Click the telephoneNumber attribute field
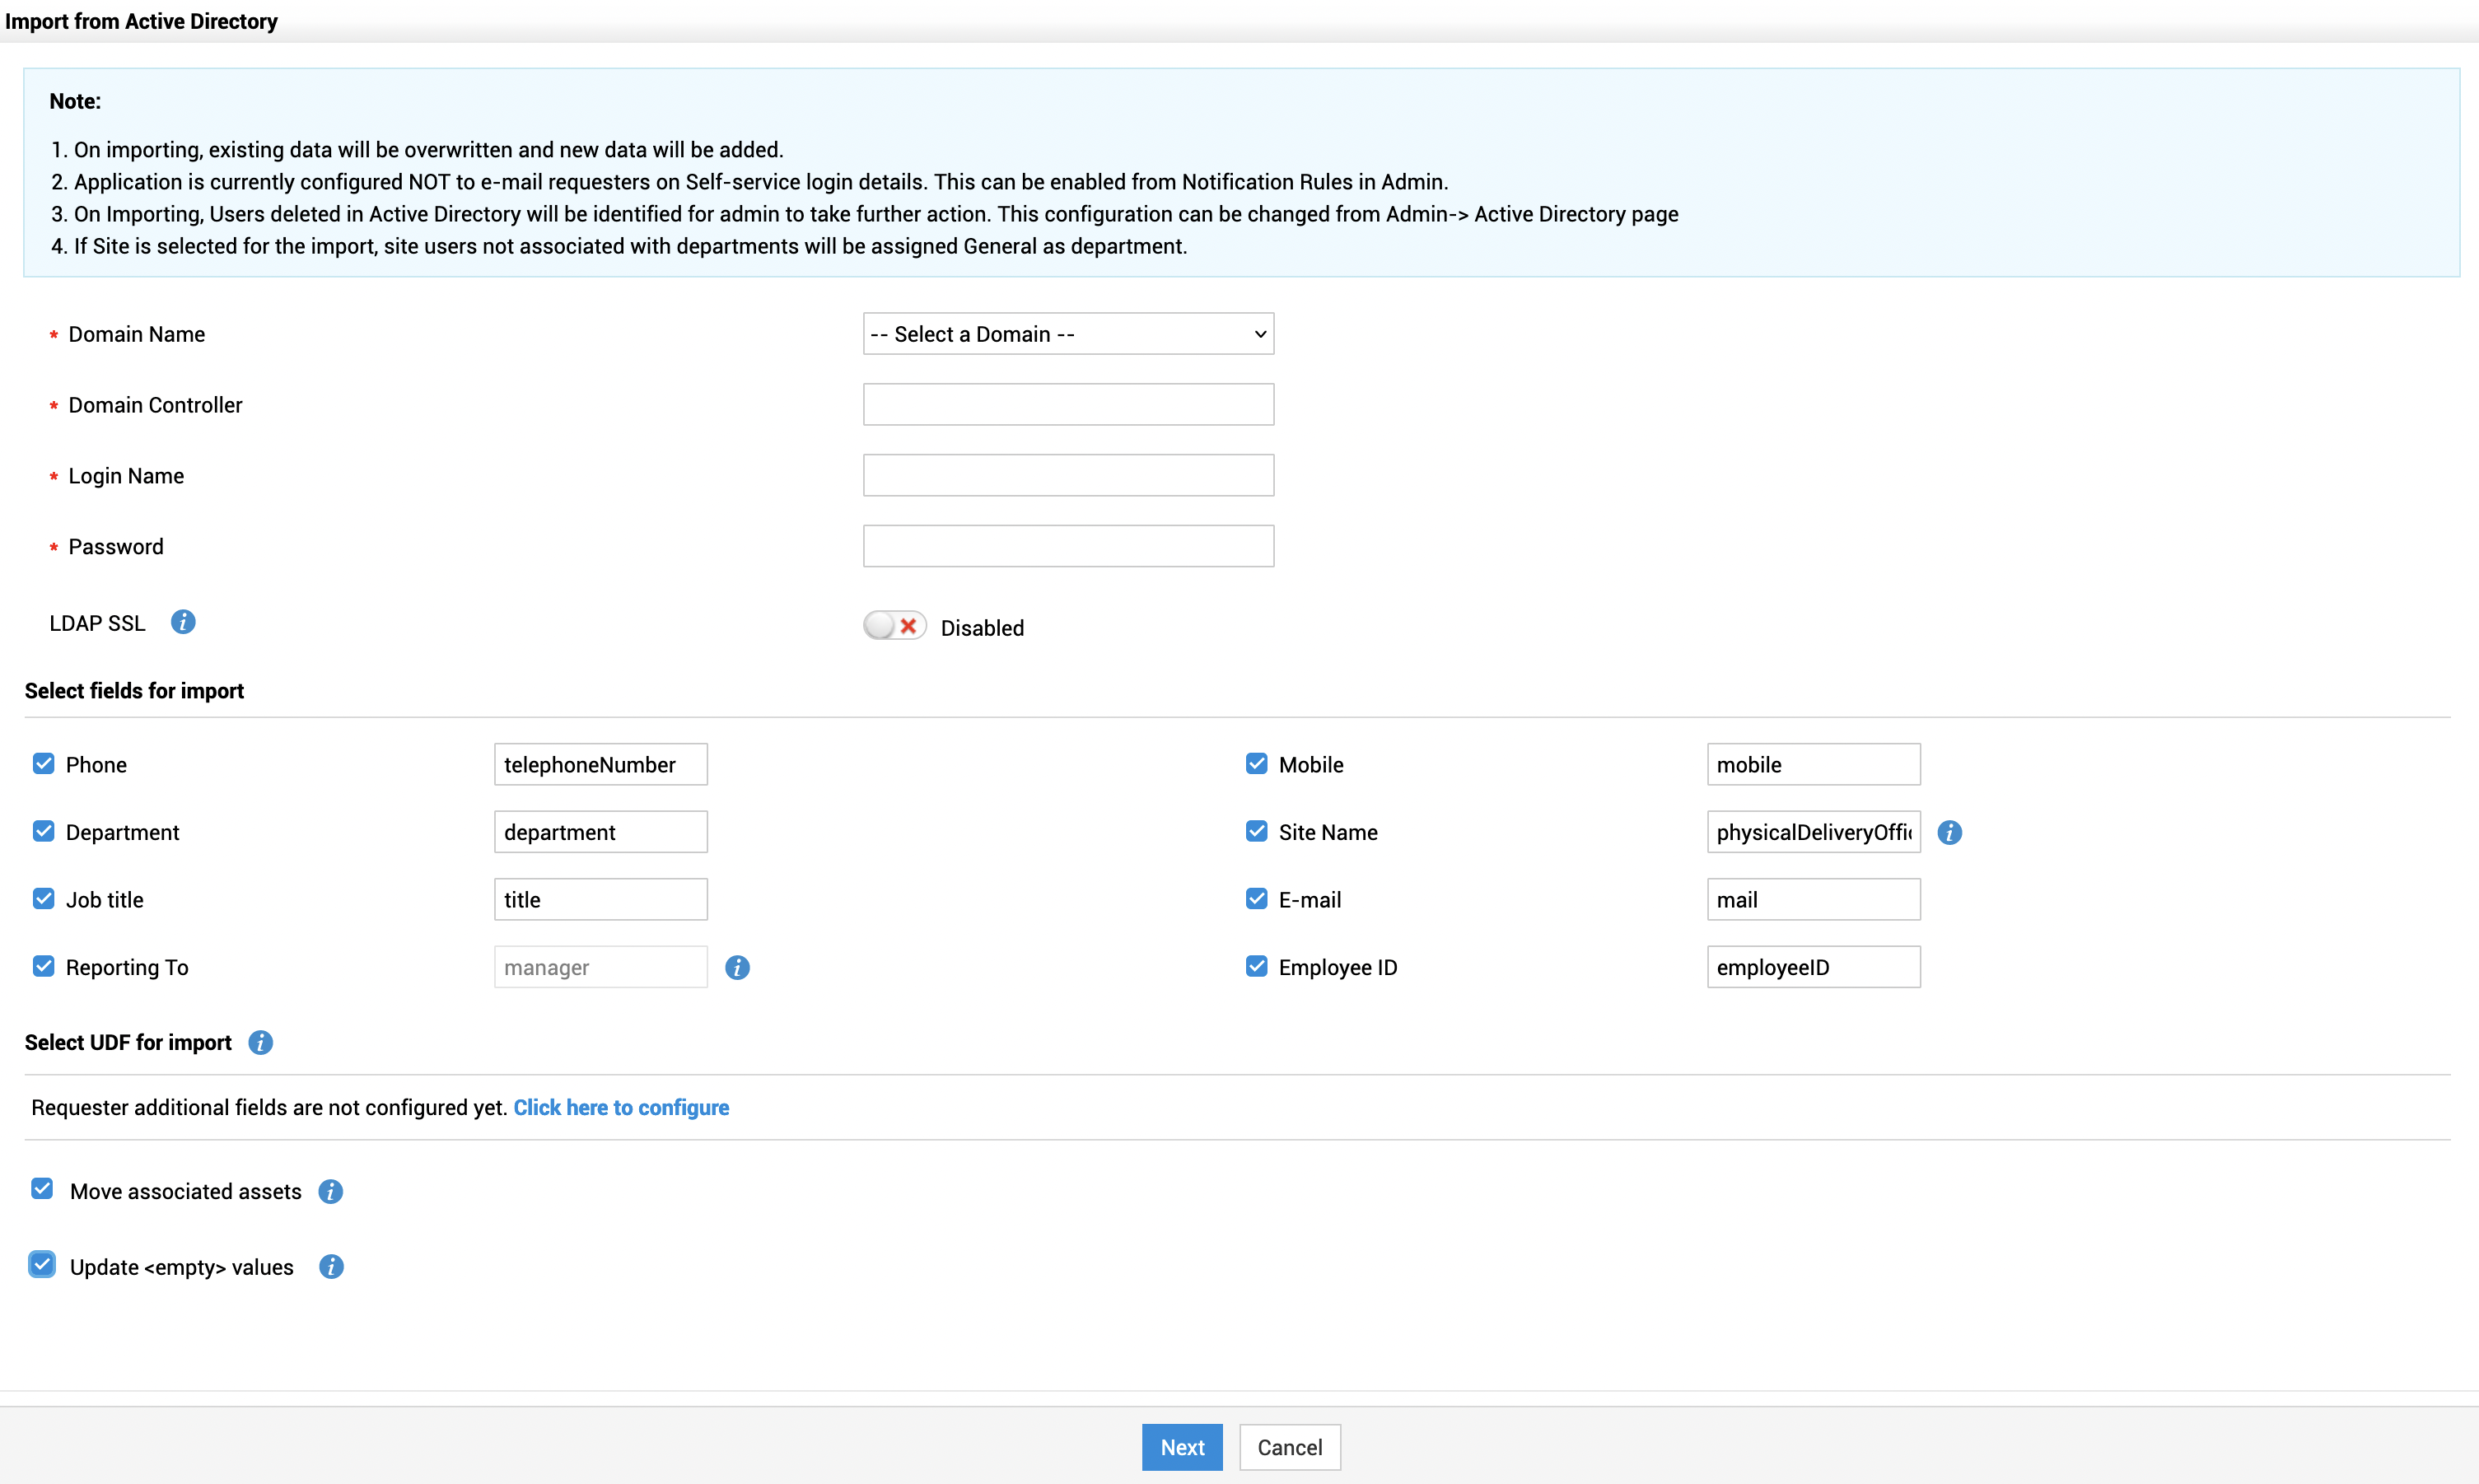 pyautogui.click(x=600, y=765)
